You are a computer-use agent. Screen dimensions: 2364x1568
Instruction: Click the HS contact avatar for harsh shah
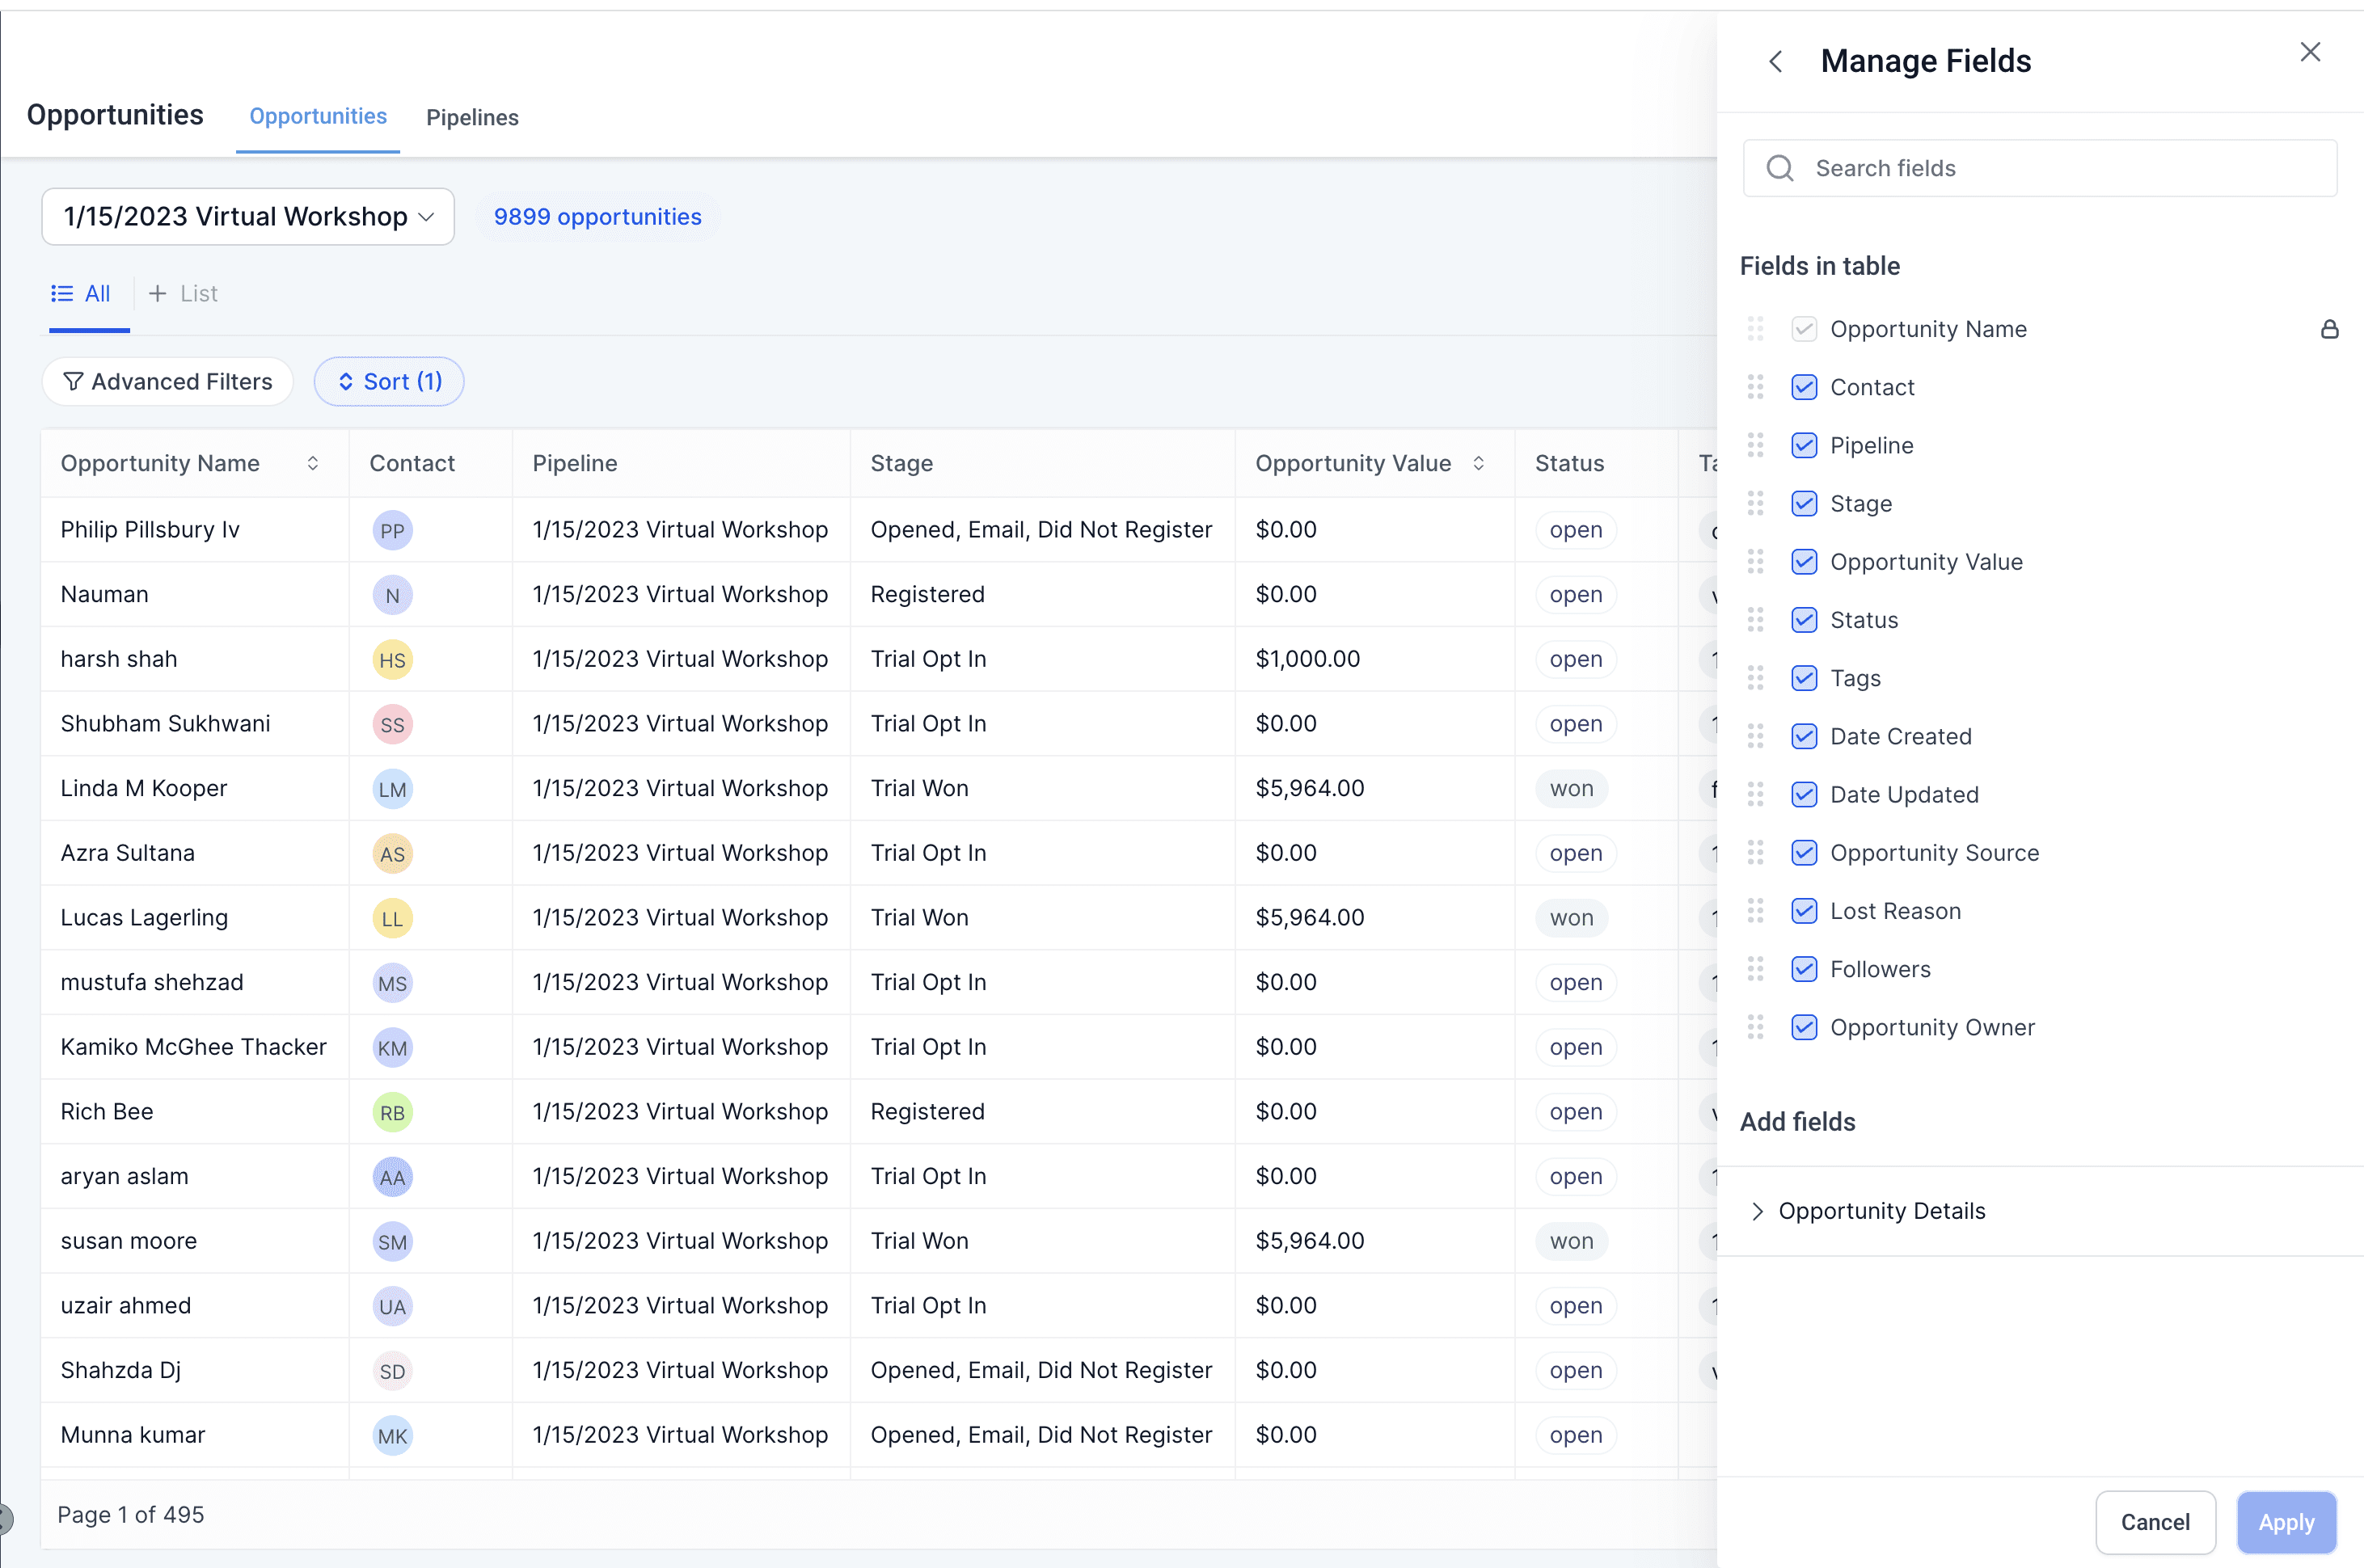[392, 659]
